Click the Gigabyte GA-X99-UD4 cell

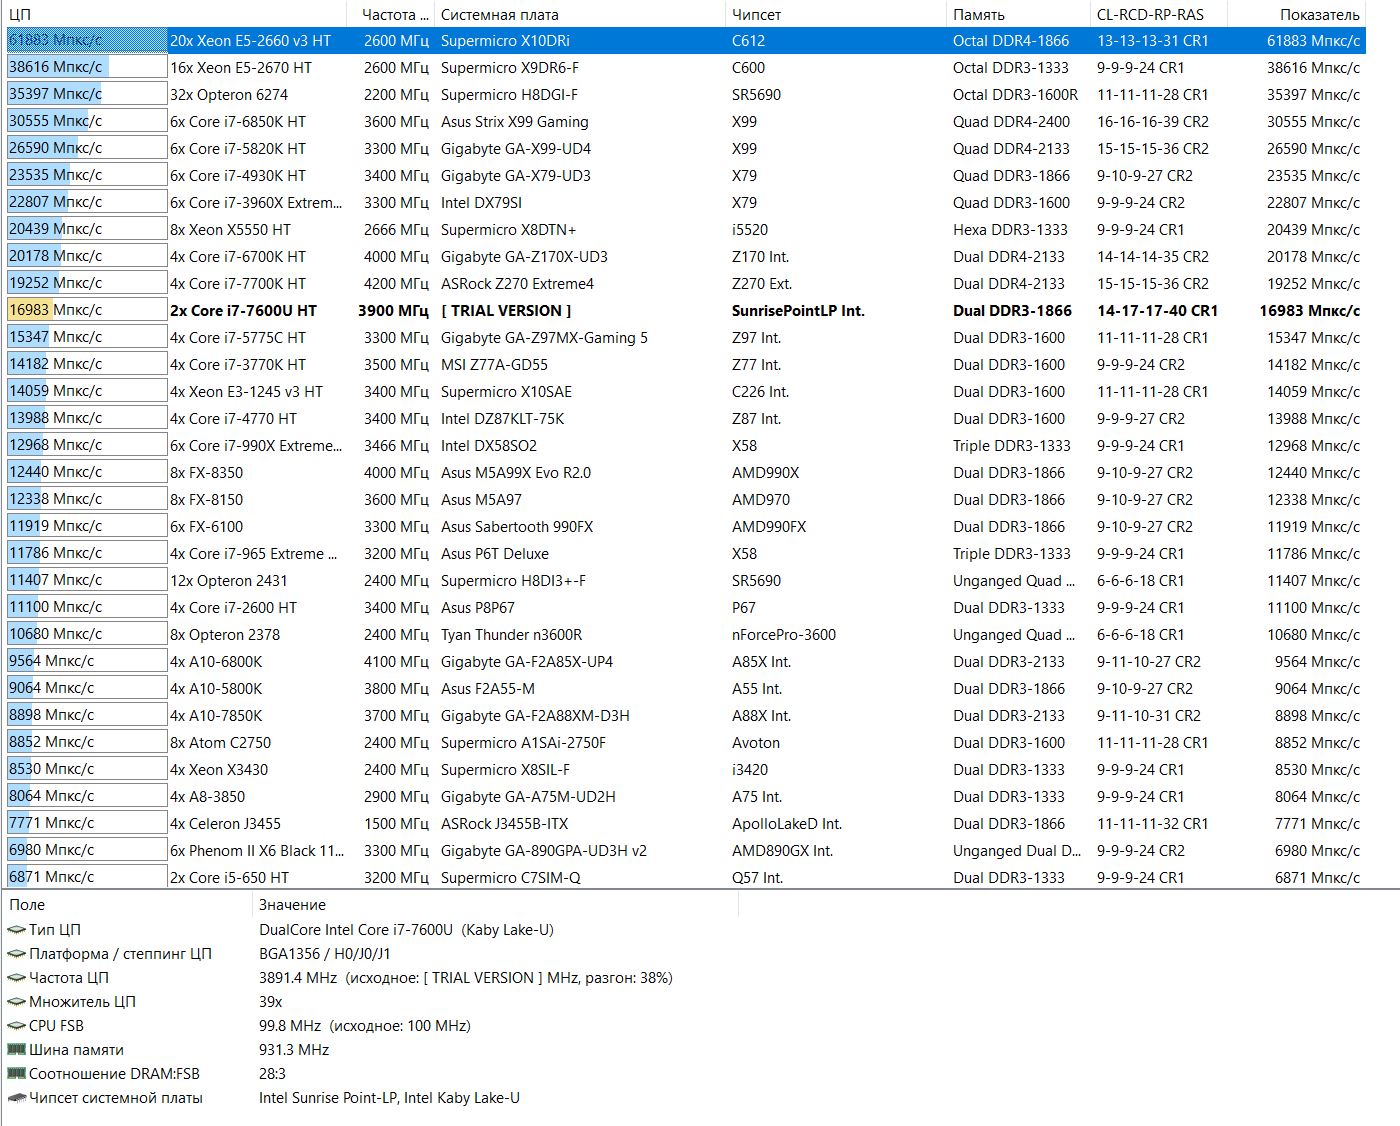point(516,149)
